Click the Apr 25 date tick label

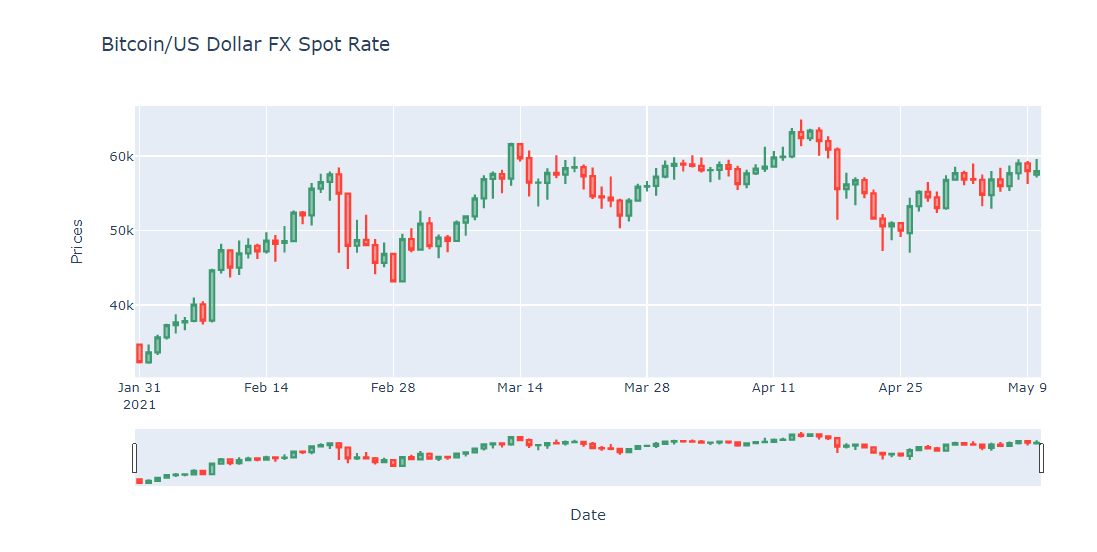coord(900,388)
